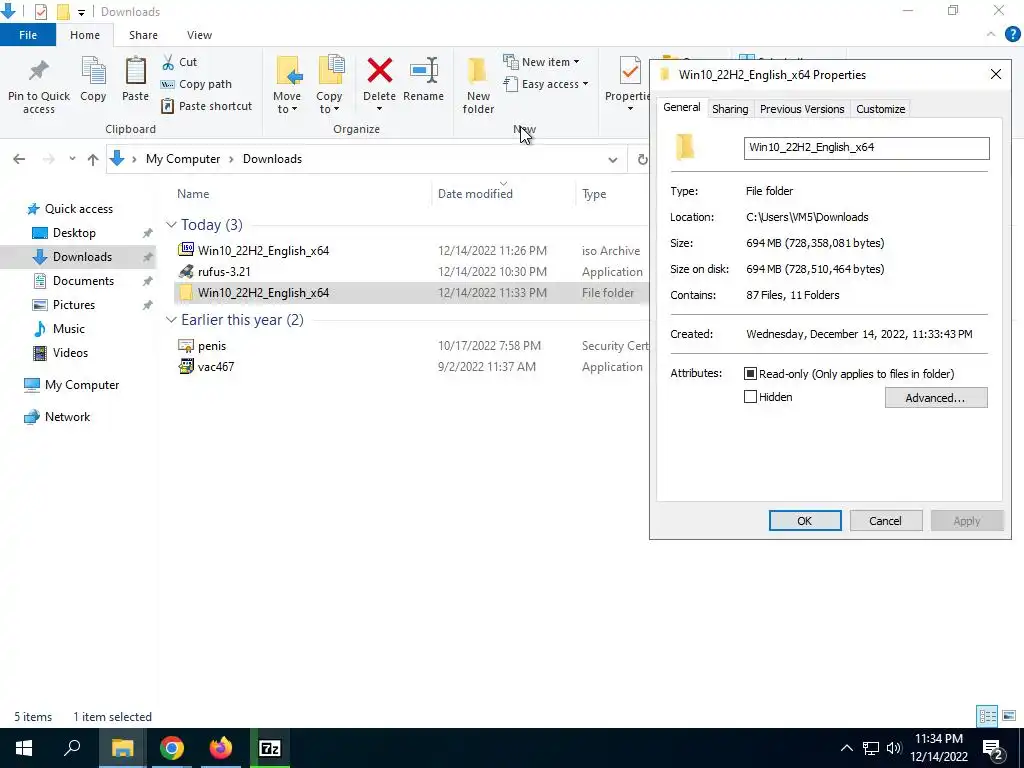Click the ribbon Properties icon
This screenshot has width=1024, height=768.
(x=630, y=71)
